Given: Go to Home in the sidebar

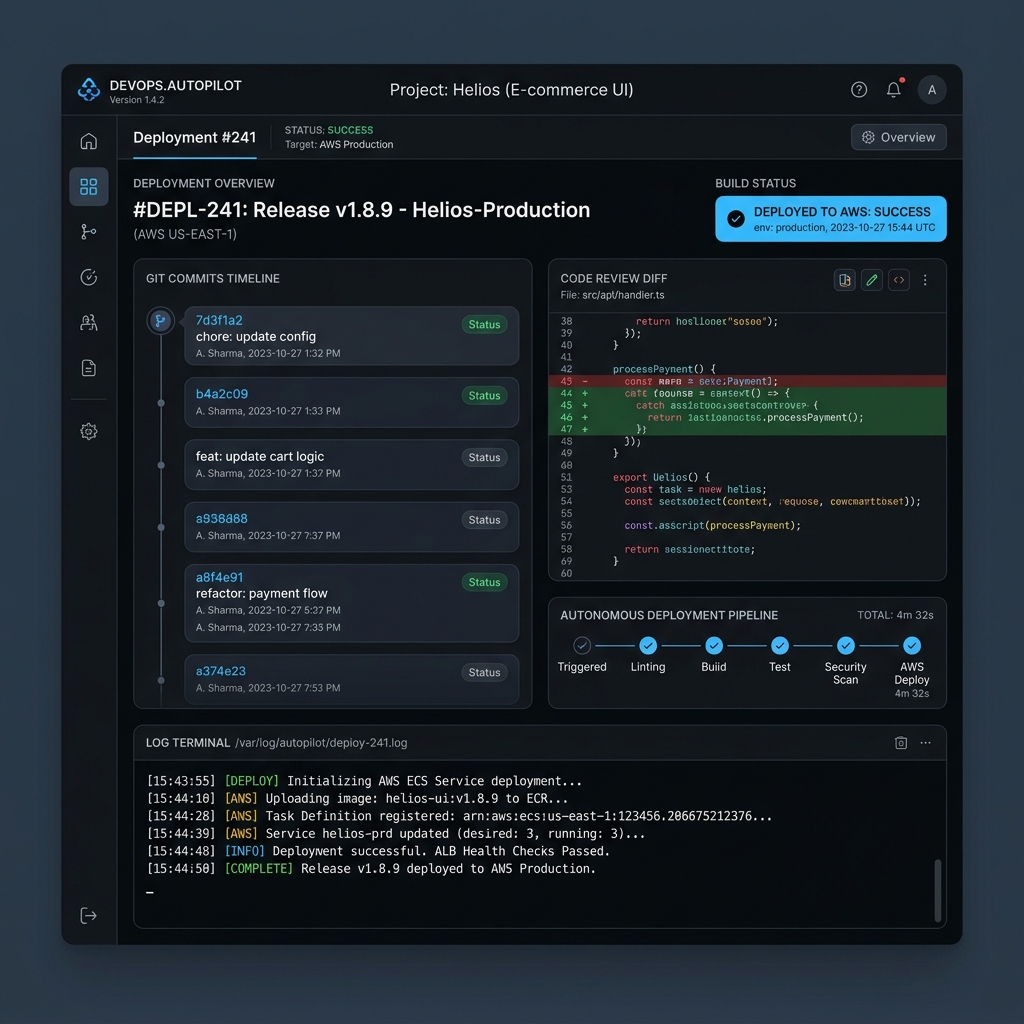Looking at the screenshot, I should (x=89, y=141).
